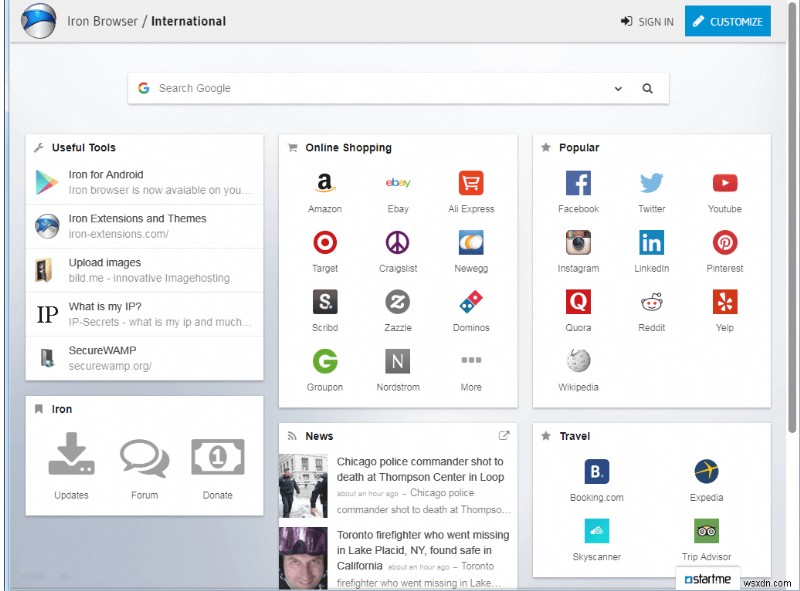This screenshot has height=591, width=800.
Task: Click the Craigslist peace-sign icon
Action: point(397,242)
